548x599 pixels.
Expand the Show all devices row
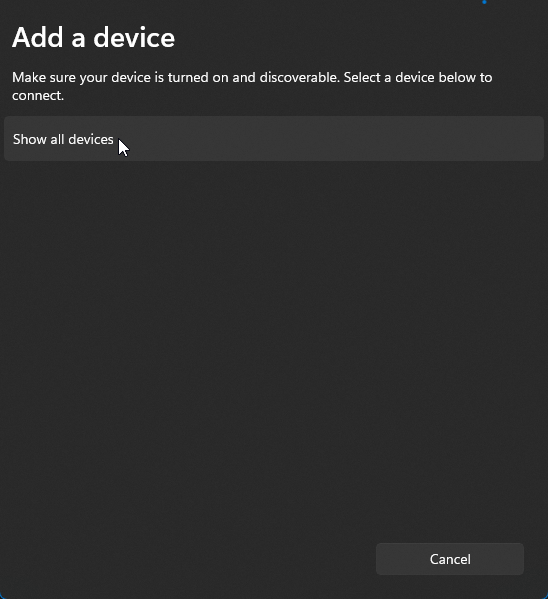[x=274, y=139]
